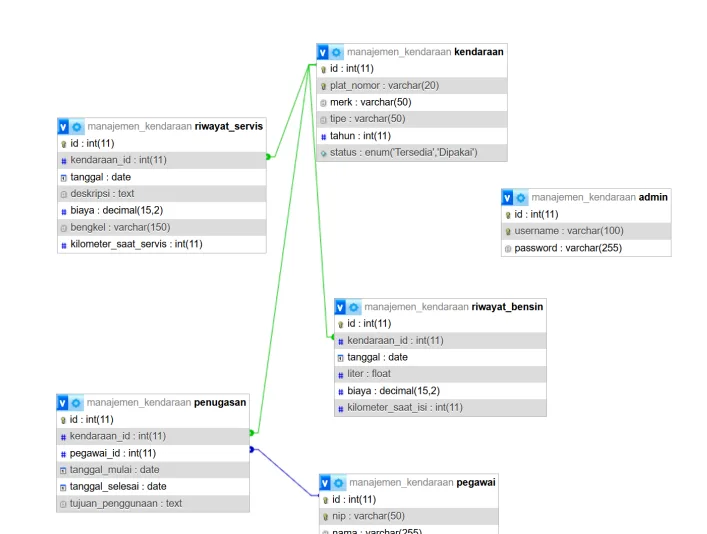Click text icon beside deskripsi column

[x=64, y=194]
